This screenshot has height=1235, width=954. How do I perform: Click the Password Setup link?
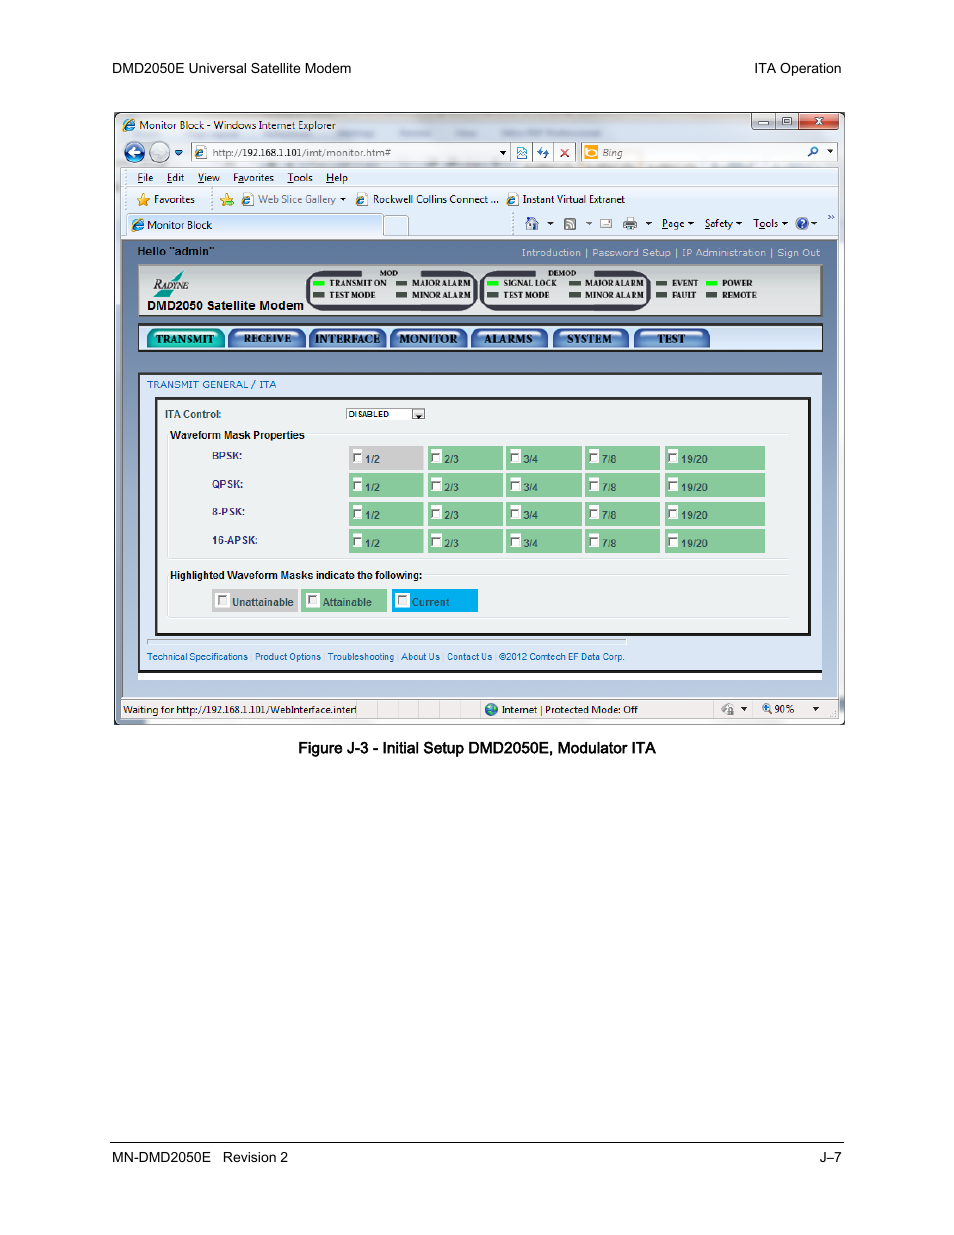point(631,253)
